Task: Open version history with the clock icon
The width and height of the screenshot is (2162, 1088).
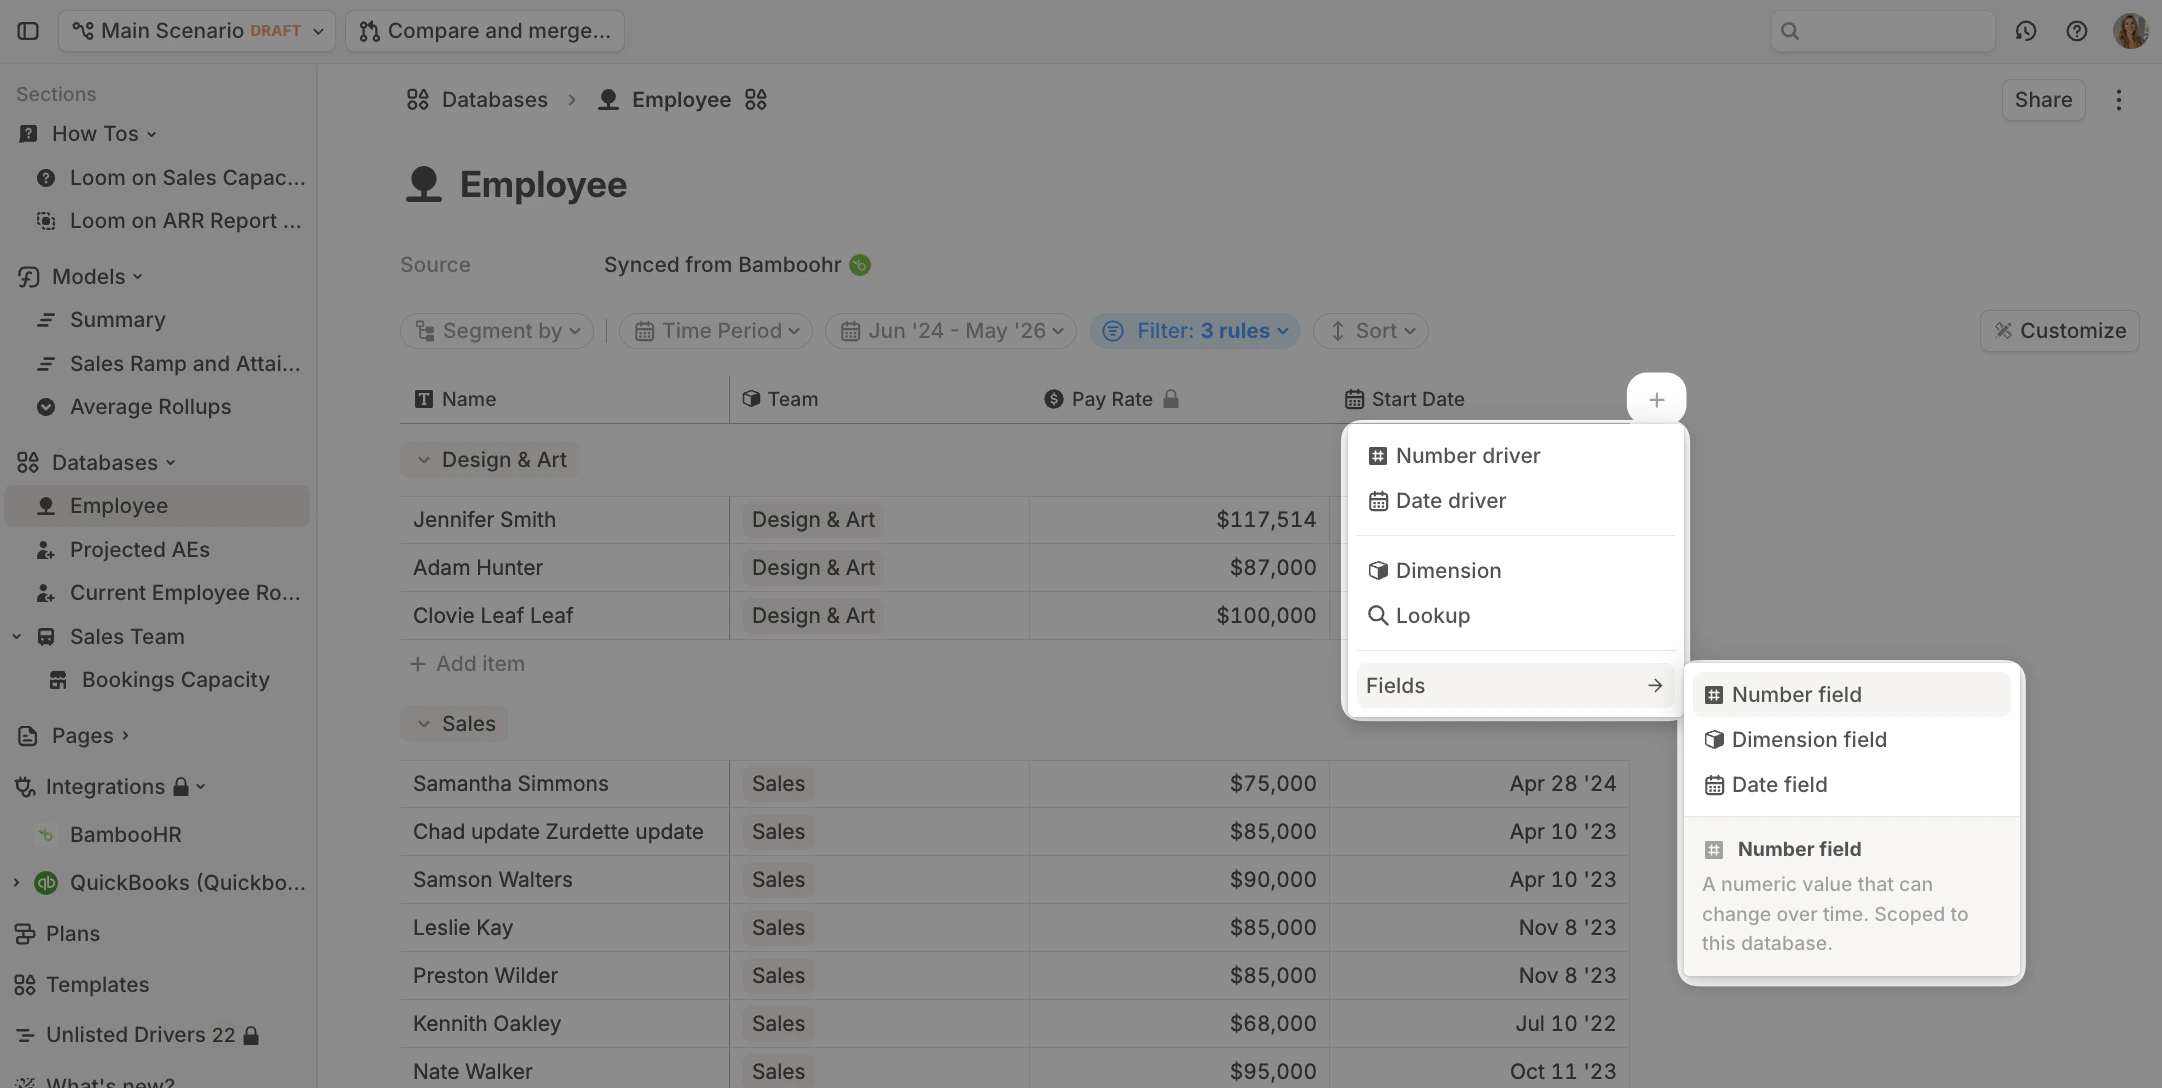Action: click(2026, 31)
